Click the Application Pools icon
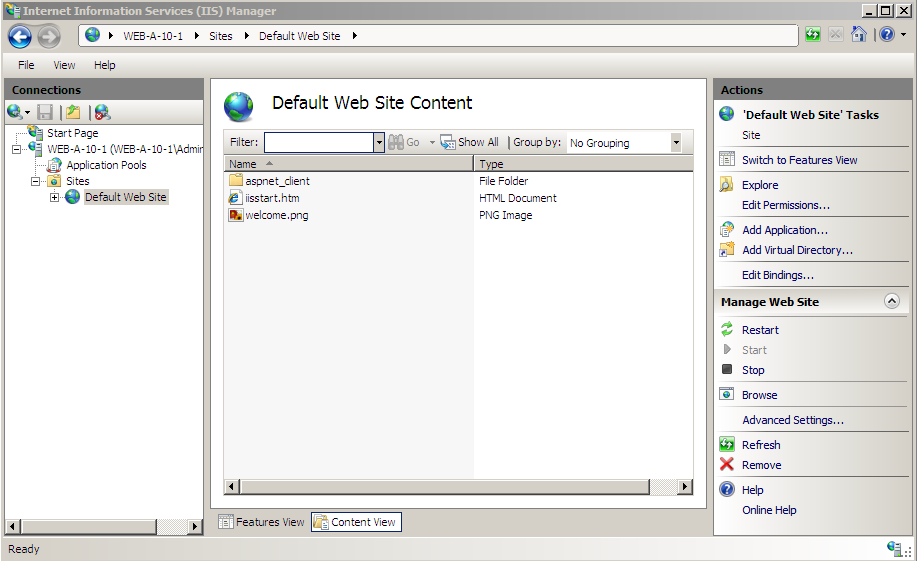The height and width of the screenshot is (561, 917). [54, 165]
